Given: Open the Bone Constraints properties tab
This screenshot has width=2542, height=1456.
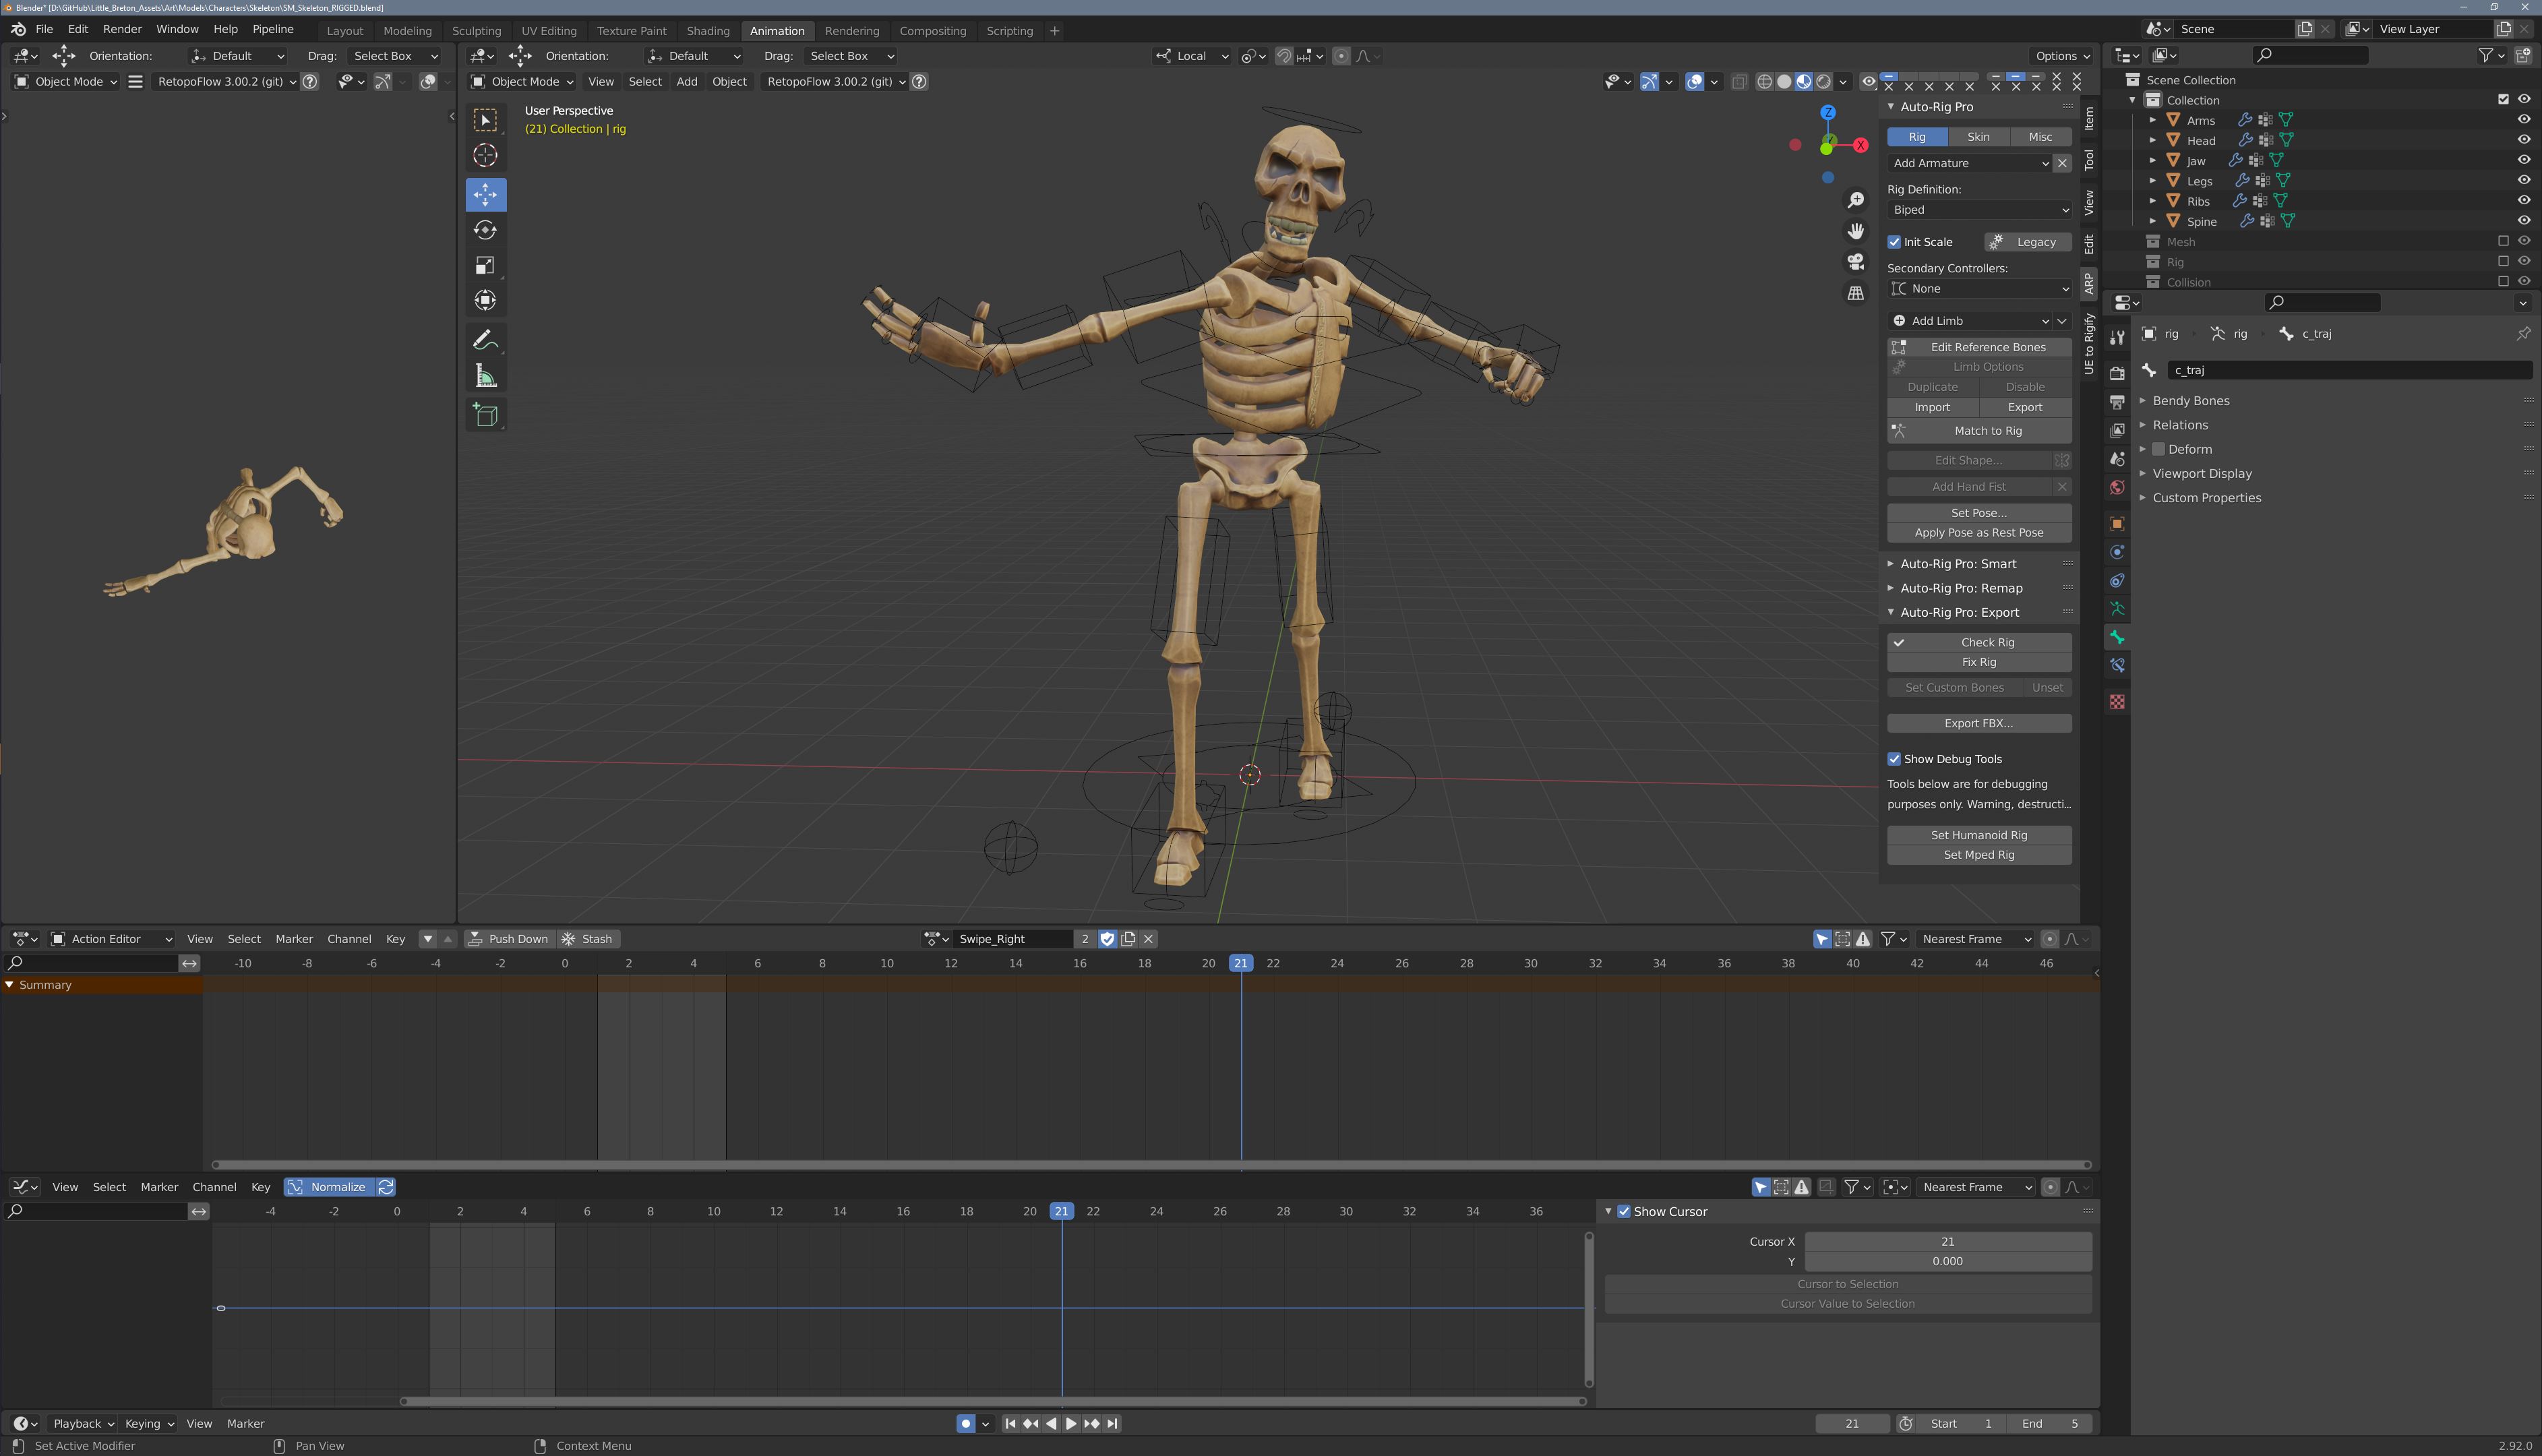Looking at the screenshot, I should coord(2117,665).
